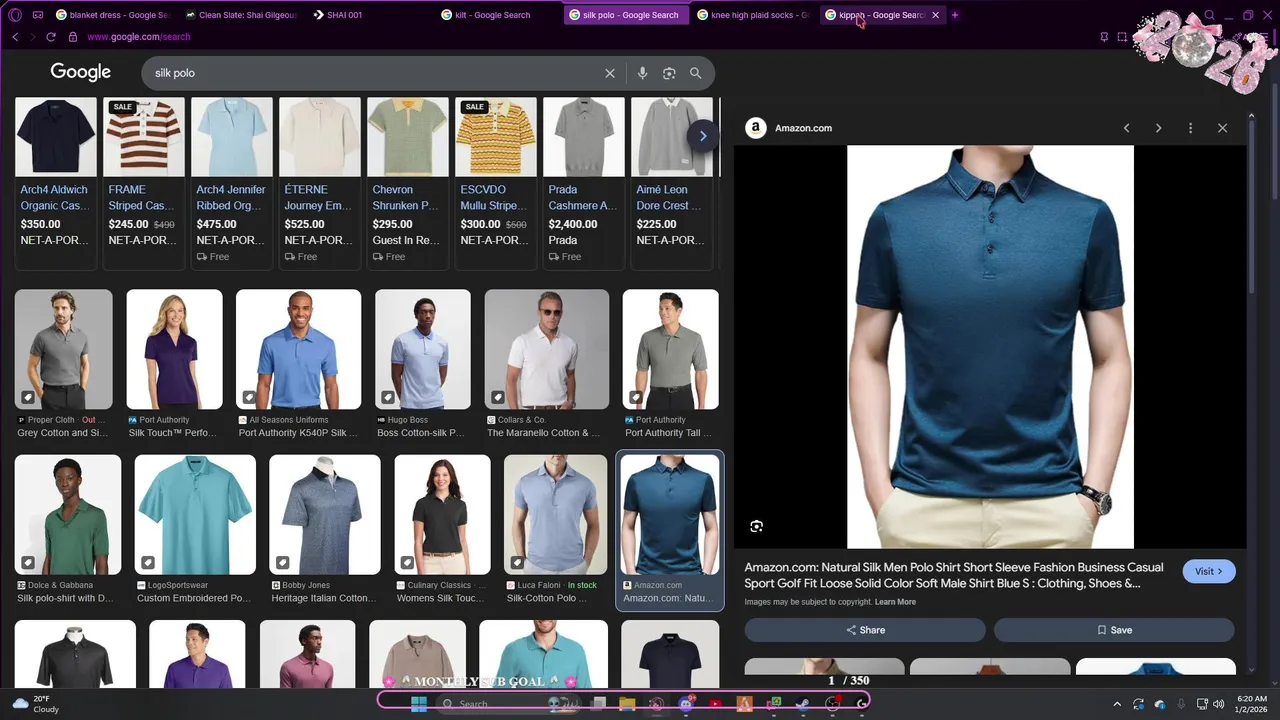1280x720 pixels.
Task: Open YouTube app from taskbar
Action: tap(714, 703)
